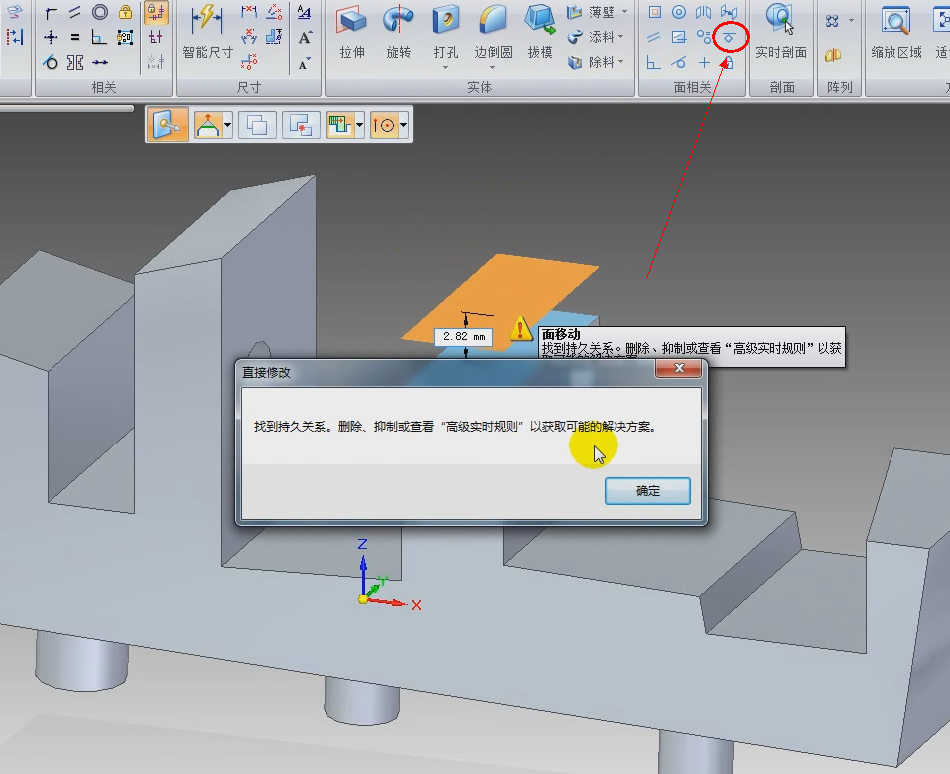Select the concentric circles relation icon
The width and height of the screenshot is (950, 774).
pyautogui.click(x=100, y=12)
